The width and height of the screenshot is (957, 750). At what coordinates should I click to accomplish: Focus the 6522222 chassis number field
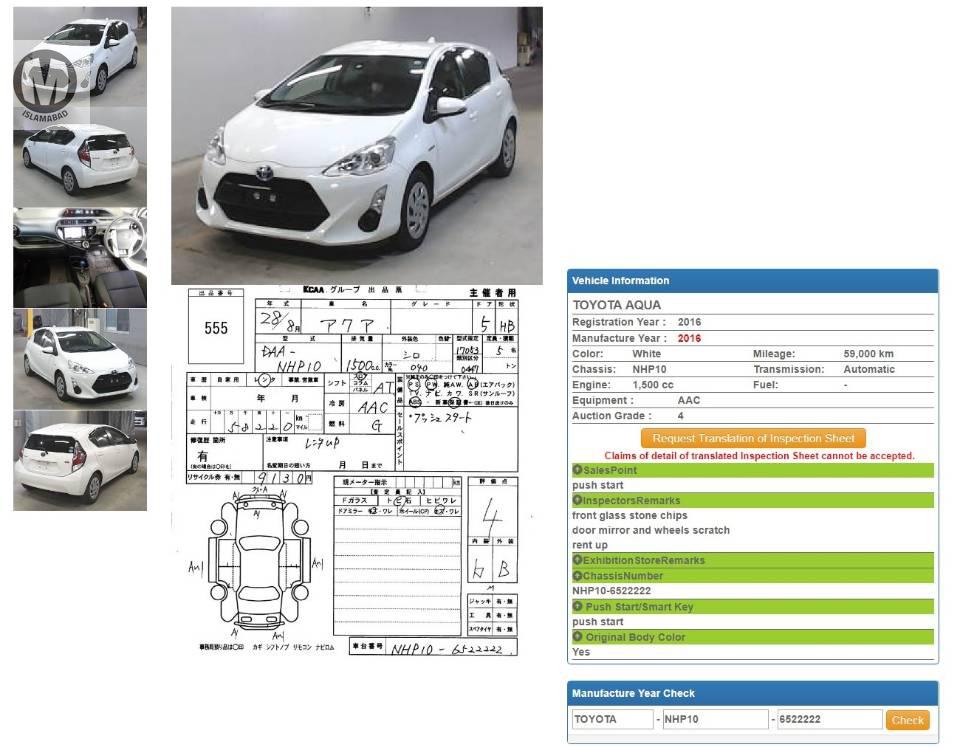827,720
